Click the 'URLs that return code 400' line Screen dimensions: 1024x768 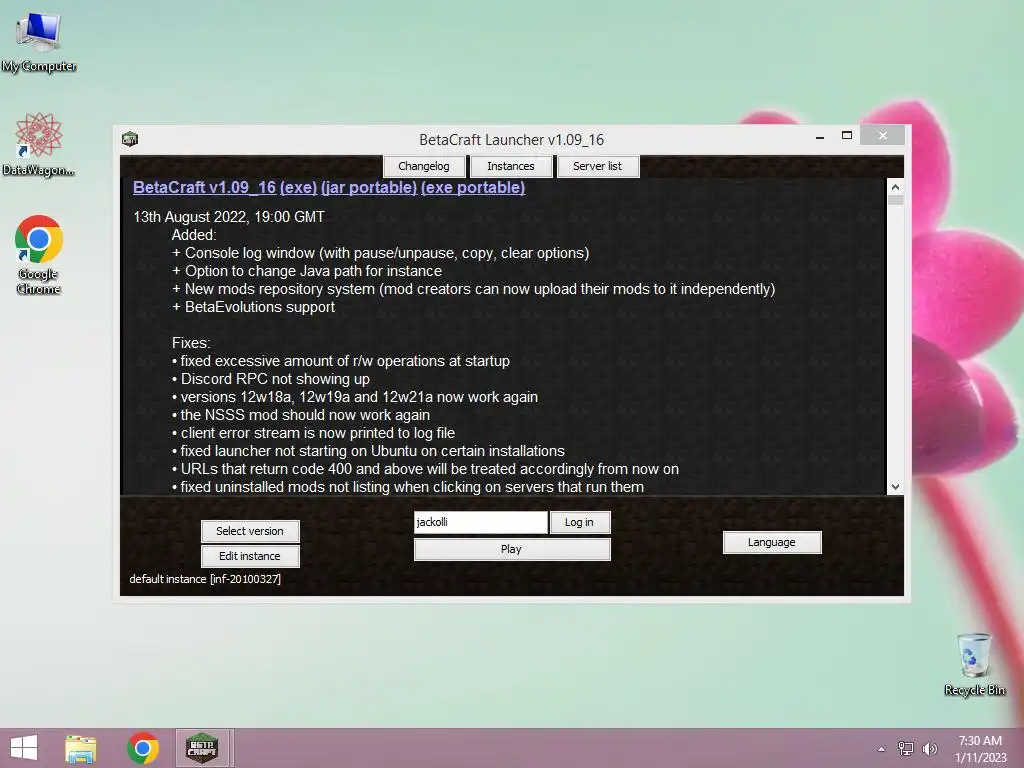tap(426, 469)
